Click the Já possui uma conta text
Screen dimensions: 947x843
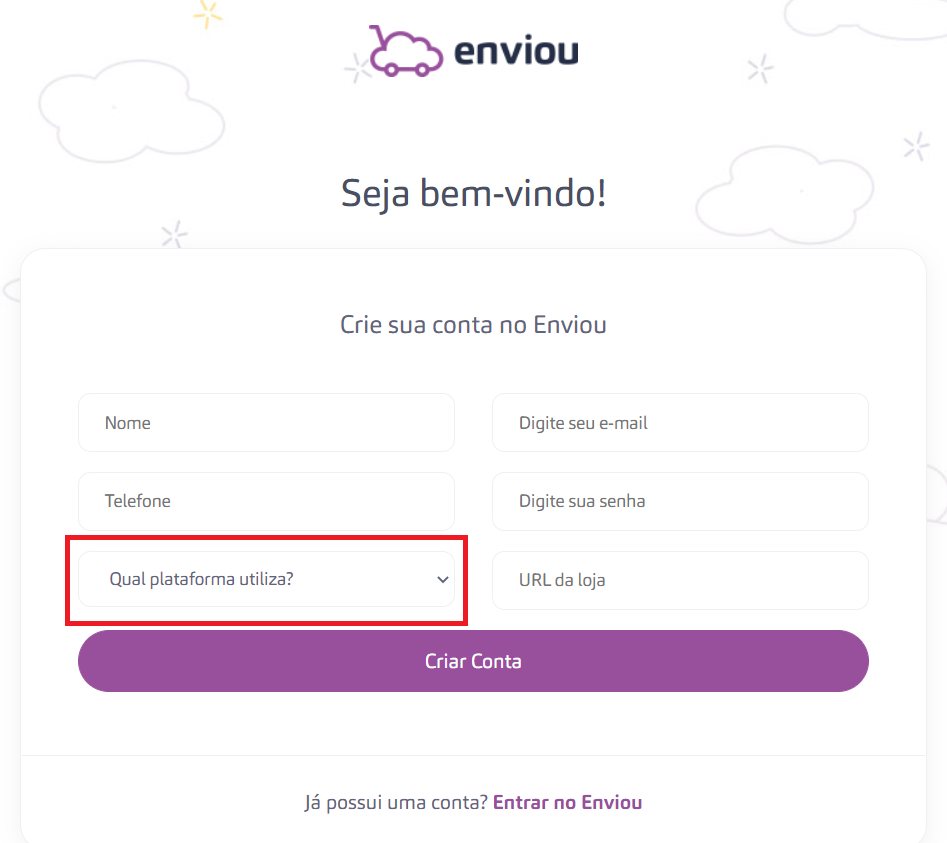(396, 803)
